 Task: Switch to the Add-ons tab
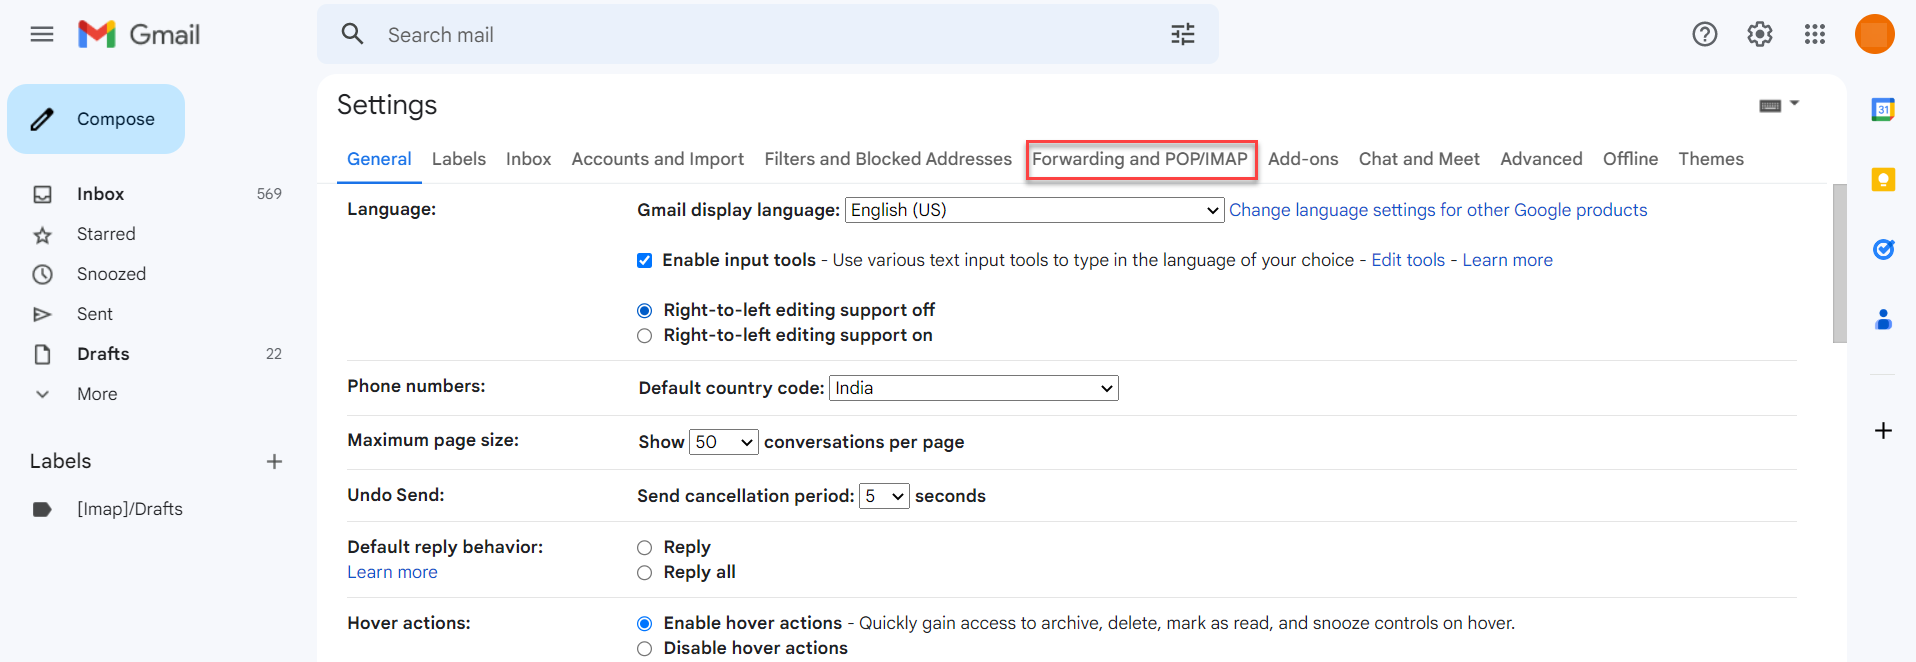click(x=1303, y=159)
